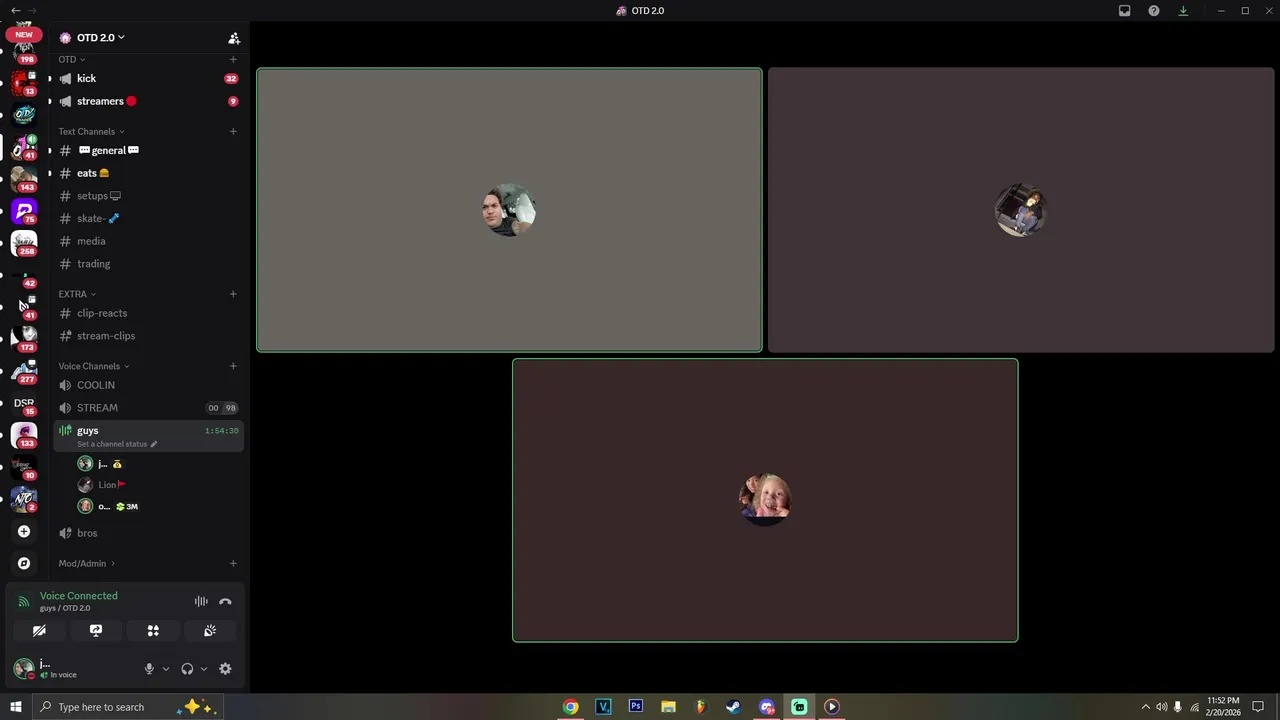Screen dimensions: 1280x720
Task: Open the Inbox icon in title bar
Action: point(1125,11)
